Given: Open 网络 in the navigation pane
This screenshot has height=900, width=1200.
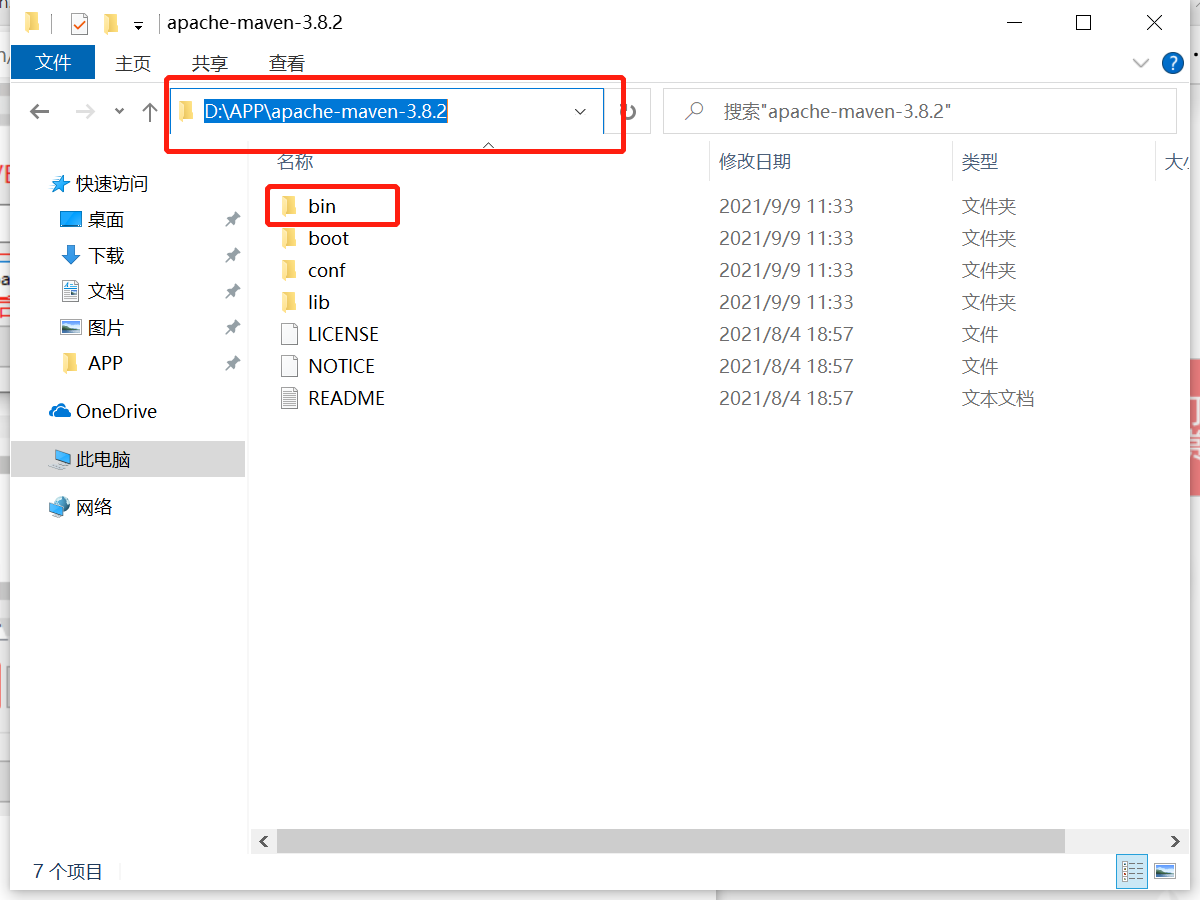Looking at the screenshot, I should tap(94, 508).
